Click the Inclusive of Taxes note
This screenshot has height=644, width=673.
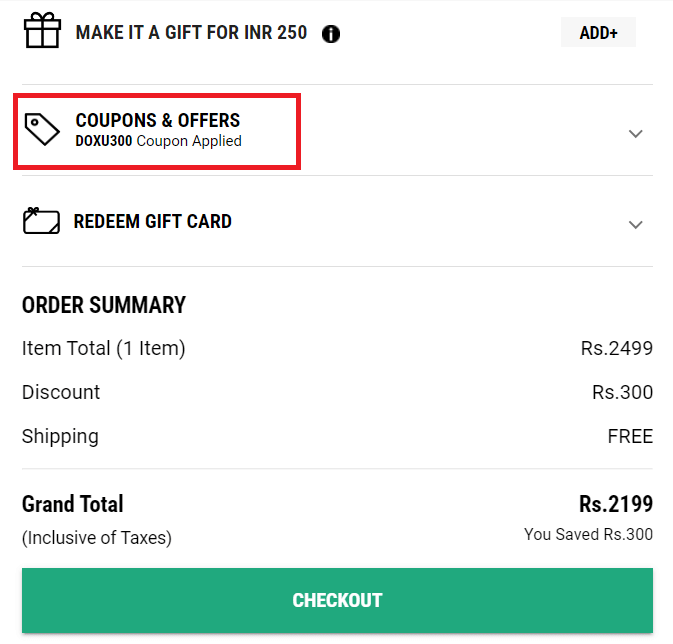point(97,538)
